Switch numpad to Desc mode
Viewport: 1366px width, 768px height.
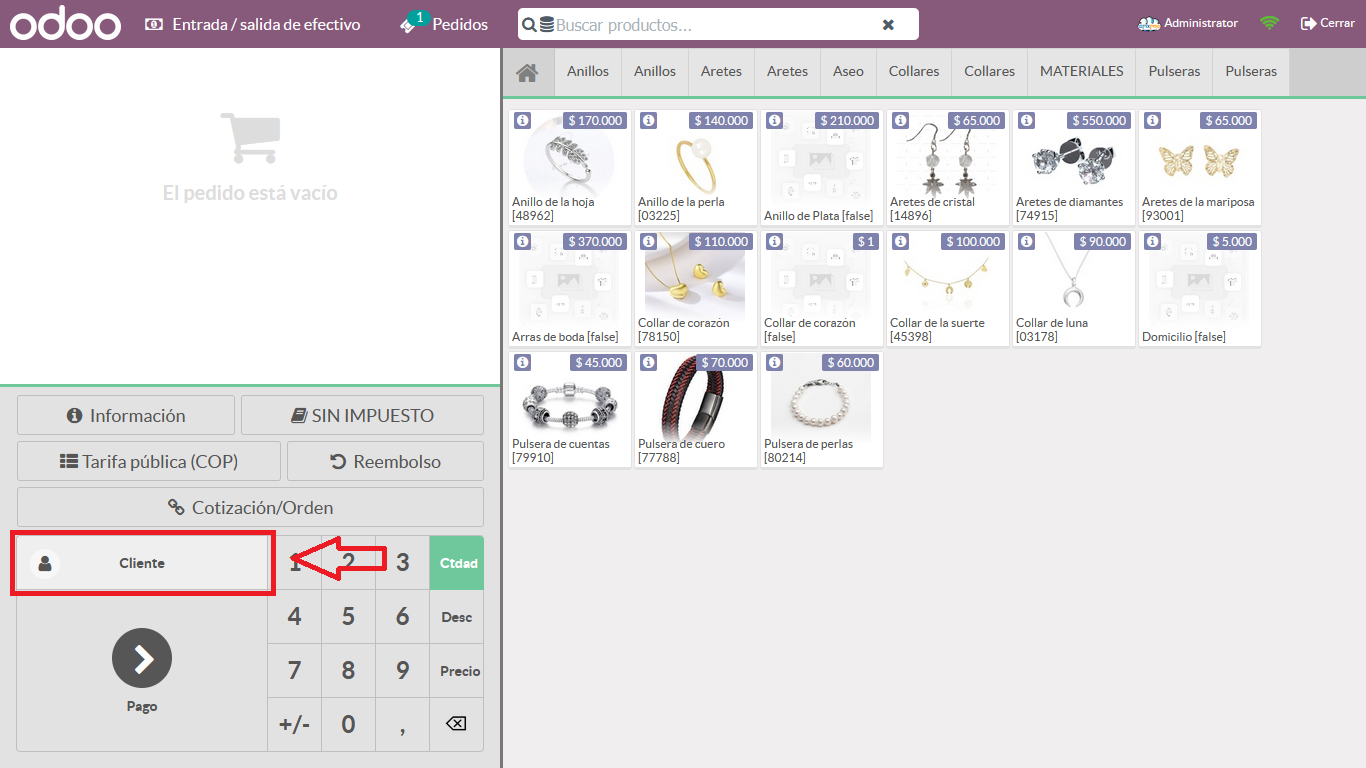(456, 617)
